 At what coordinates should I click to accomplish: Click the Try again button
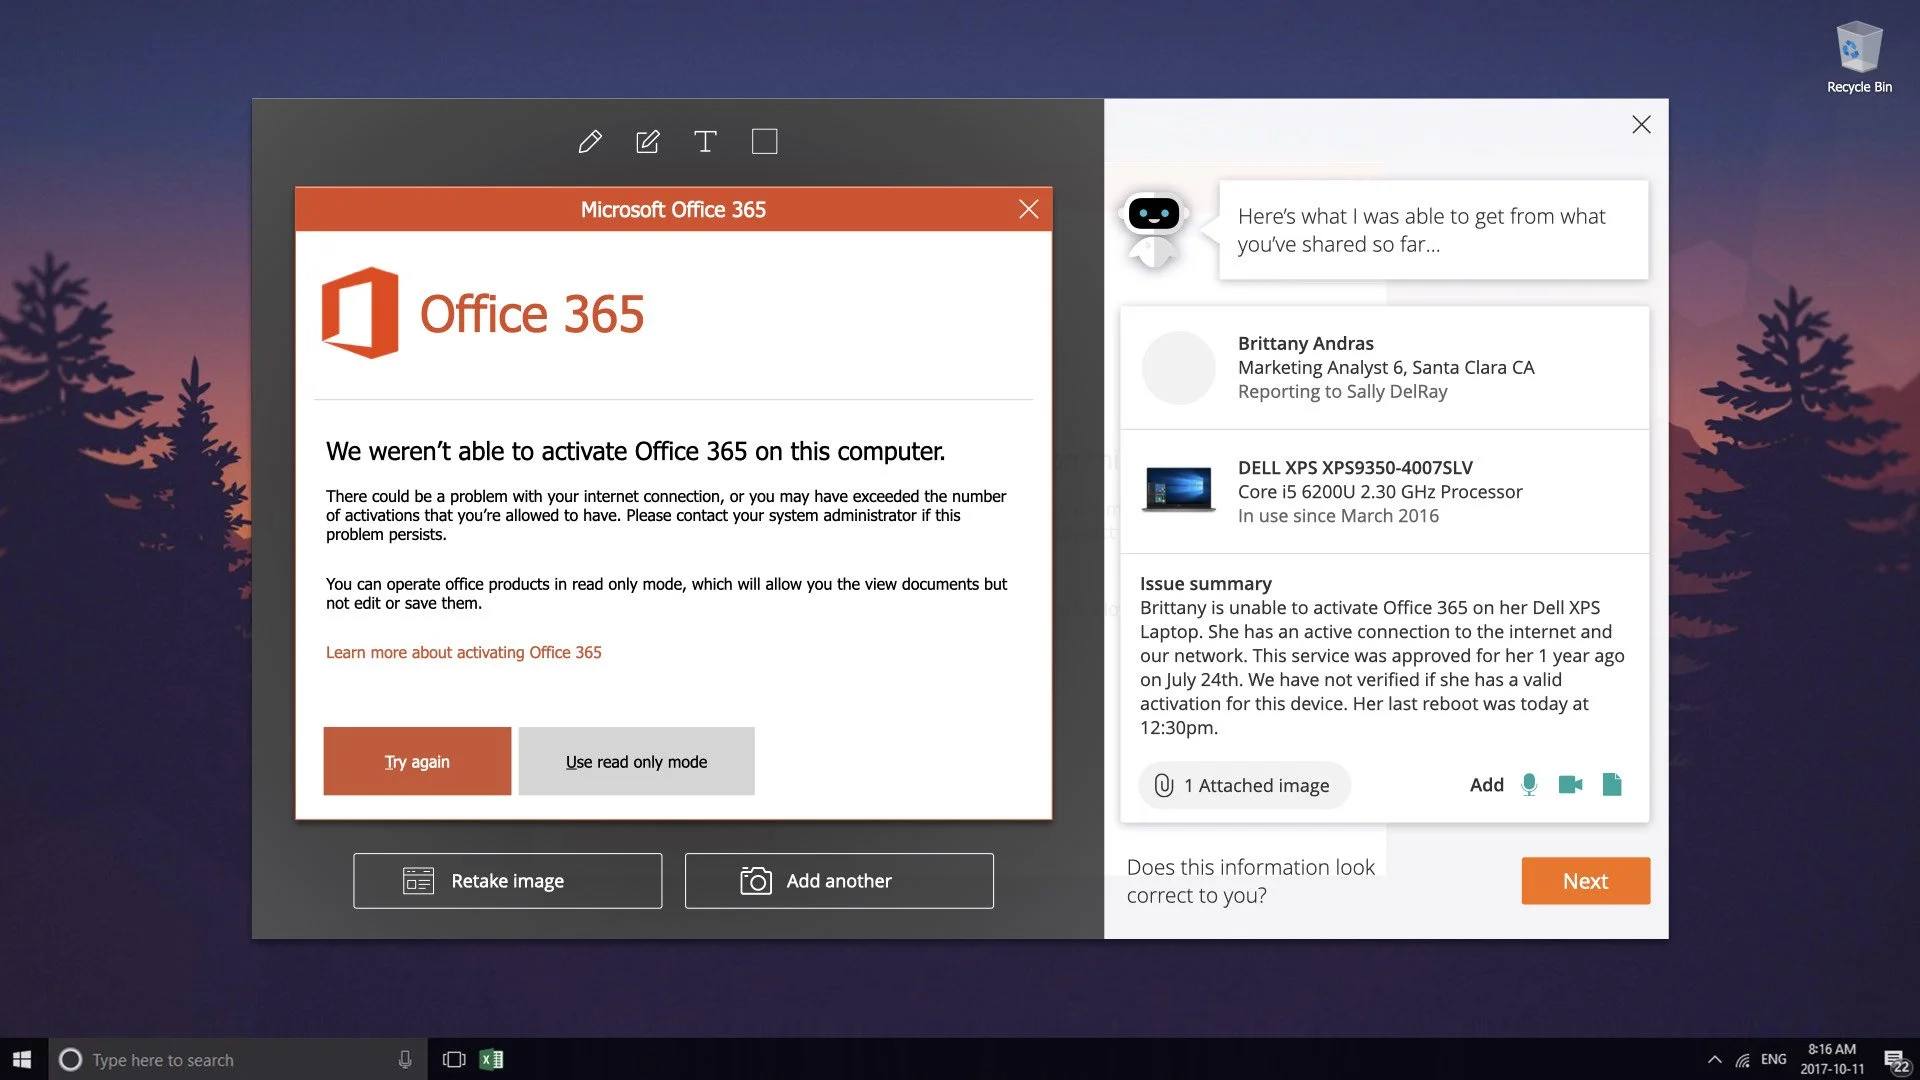pyautogui.click(x=417, y=761)
